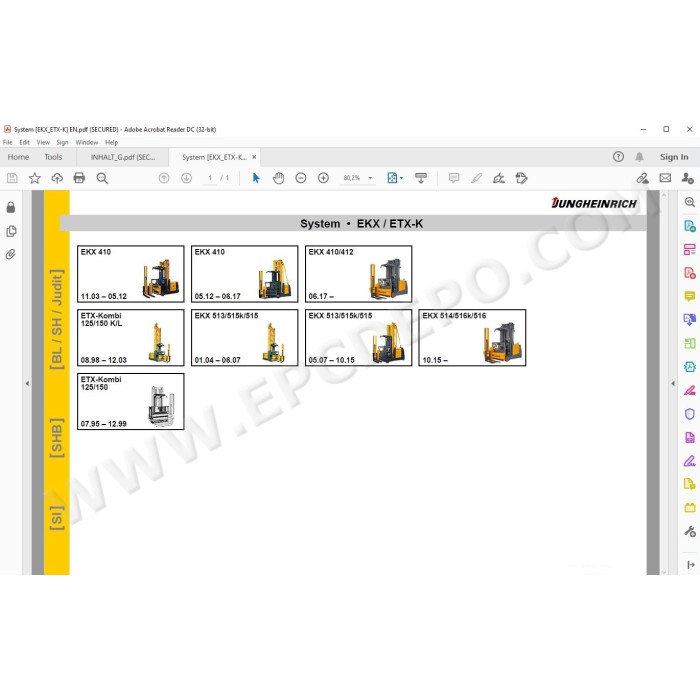Image resolution: width=700 pixels, height=700 pixels.
Task: Click the [SHB] sidebar link
Action: pos(57,438)
